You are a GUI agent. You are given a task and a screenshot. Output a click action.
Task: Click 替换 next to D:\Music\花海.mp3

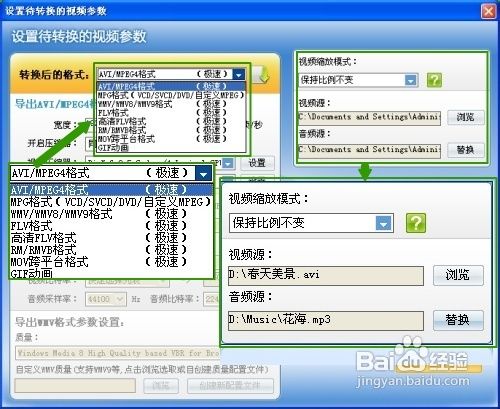coord(458,320)
